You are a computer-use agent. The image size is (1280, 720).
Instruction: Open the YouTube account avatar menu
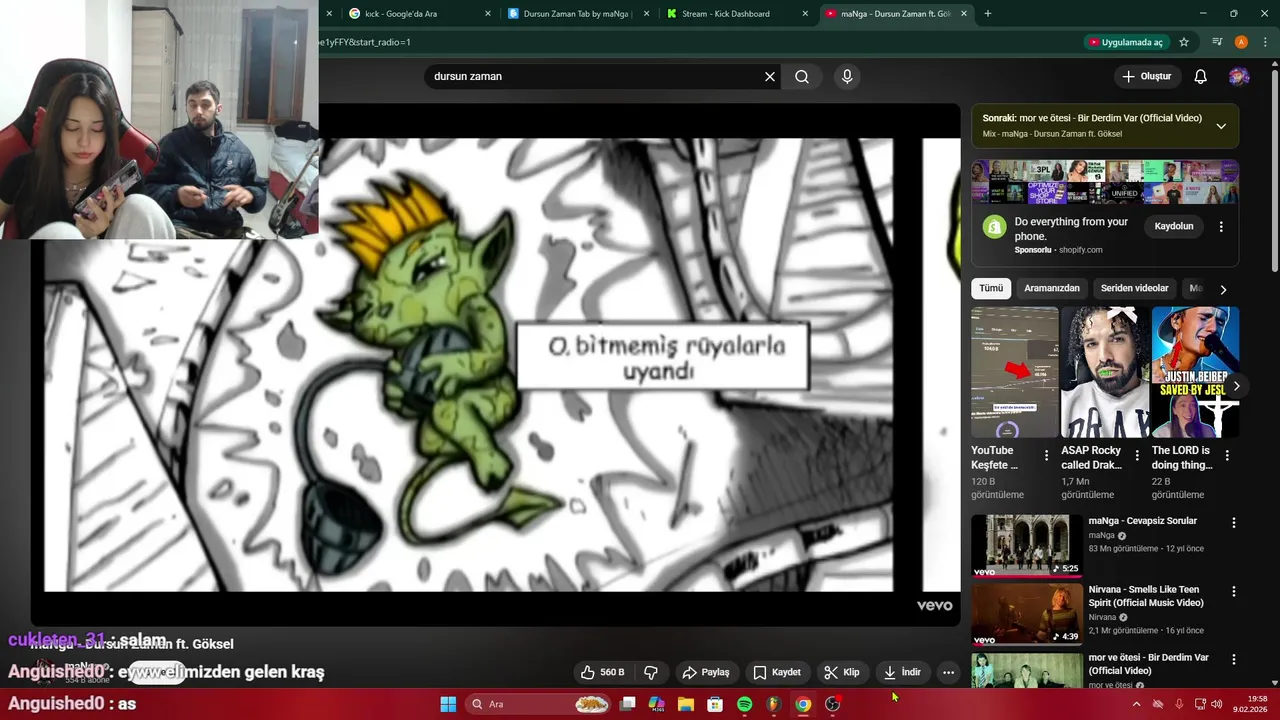coord(1239,76)
